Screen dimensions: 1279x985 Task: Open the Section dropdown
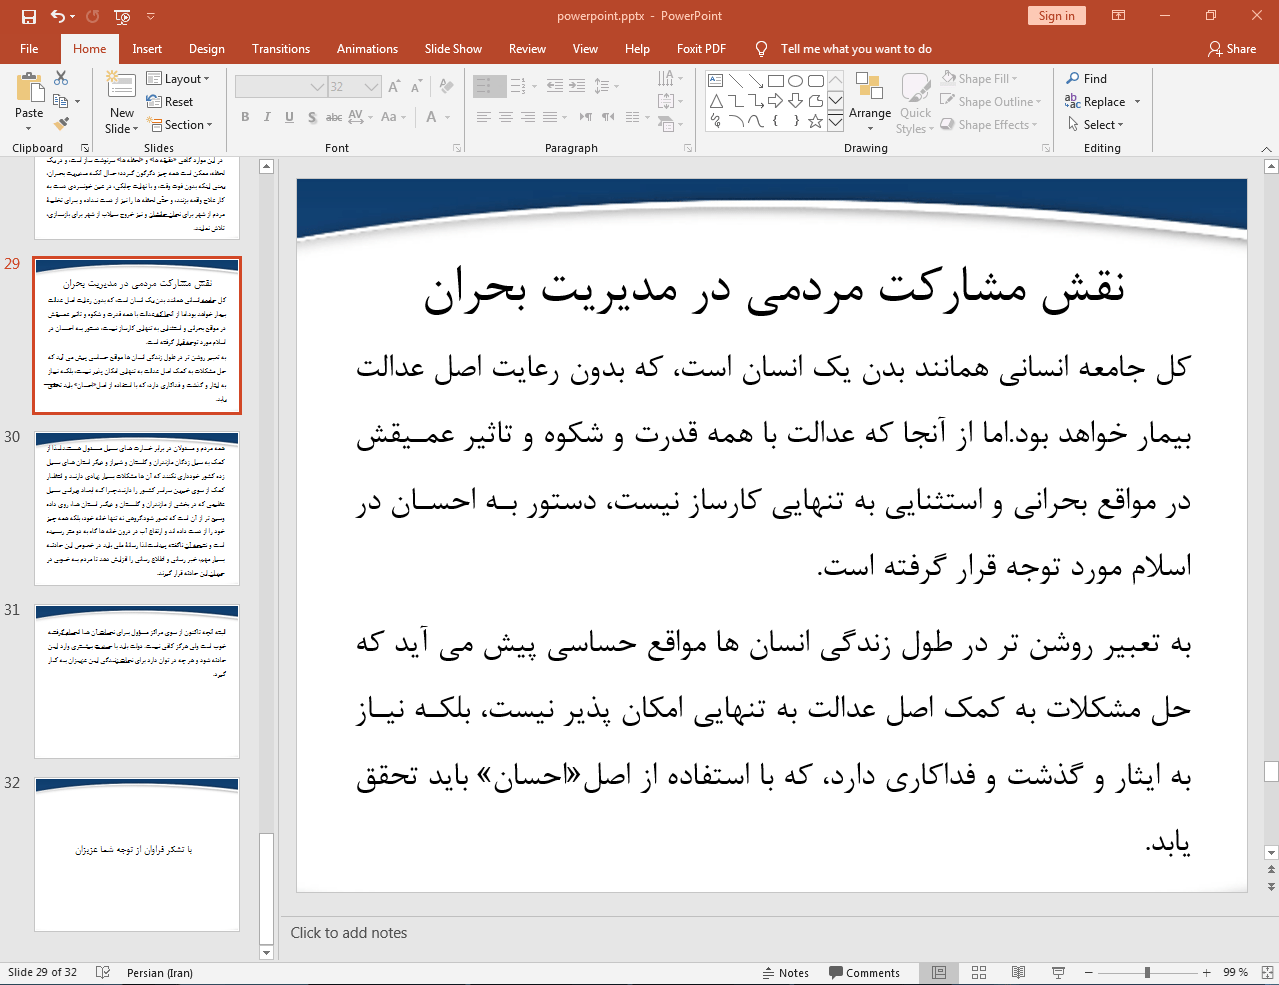(181, 125)
